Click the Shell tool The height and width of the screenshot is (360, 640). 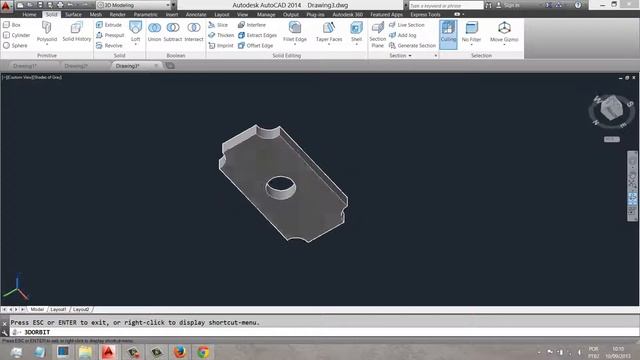coord(356,31)
